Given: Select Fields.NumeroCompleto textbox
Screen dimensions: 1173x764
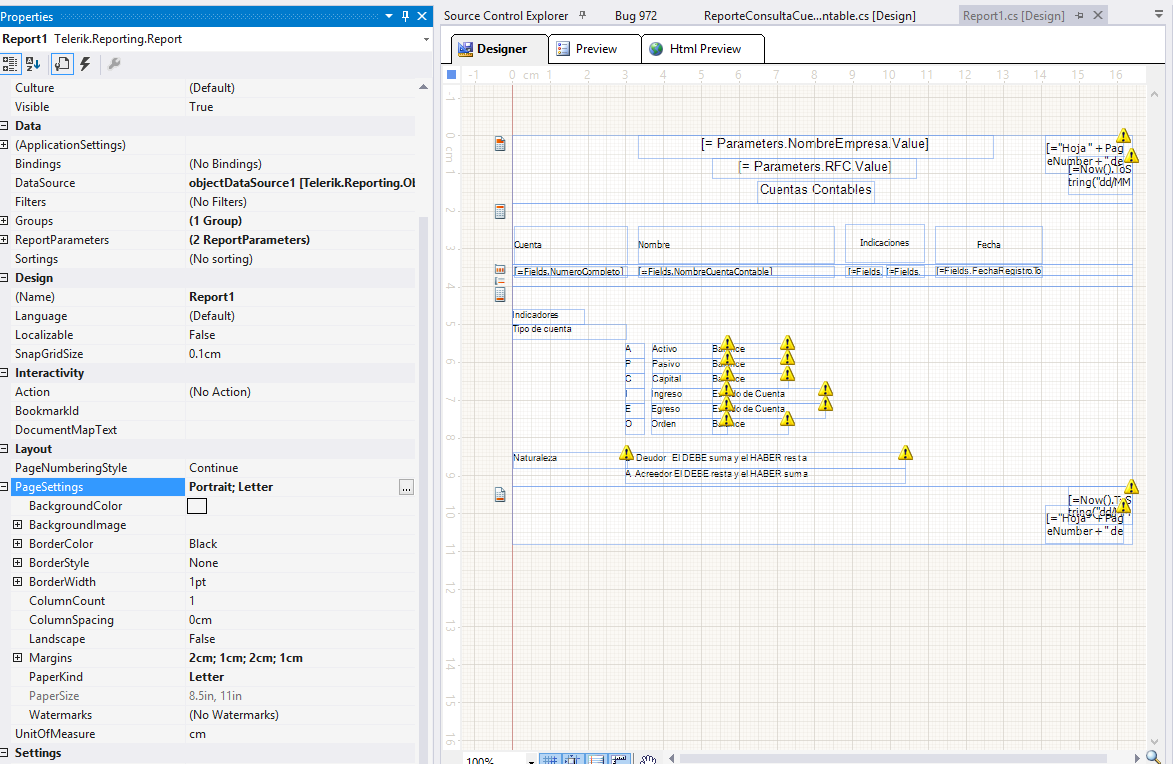Looking at the screenshot, I should [569, 272].
